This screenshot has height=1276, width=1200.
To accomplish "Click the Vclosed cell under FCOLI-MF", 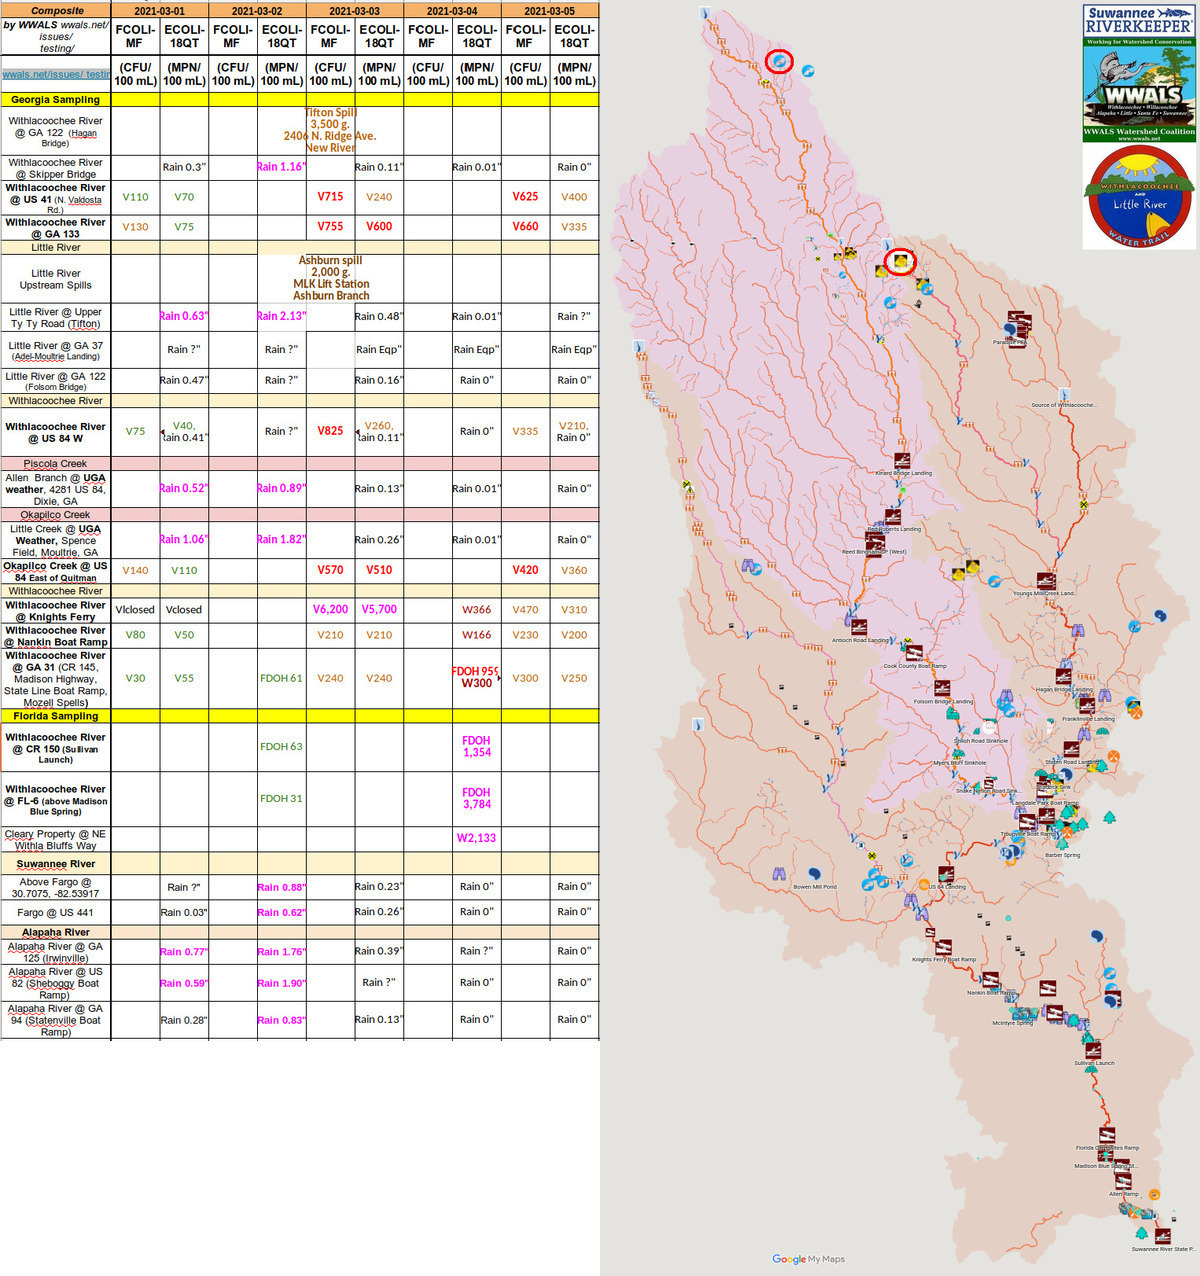I will (x=135, y=609).
